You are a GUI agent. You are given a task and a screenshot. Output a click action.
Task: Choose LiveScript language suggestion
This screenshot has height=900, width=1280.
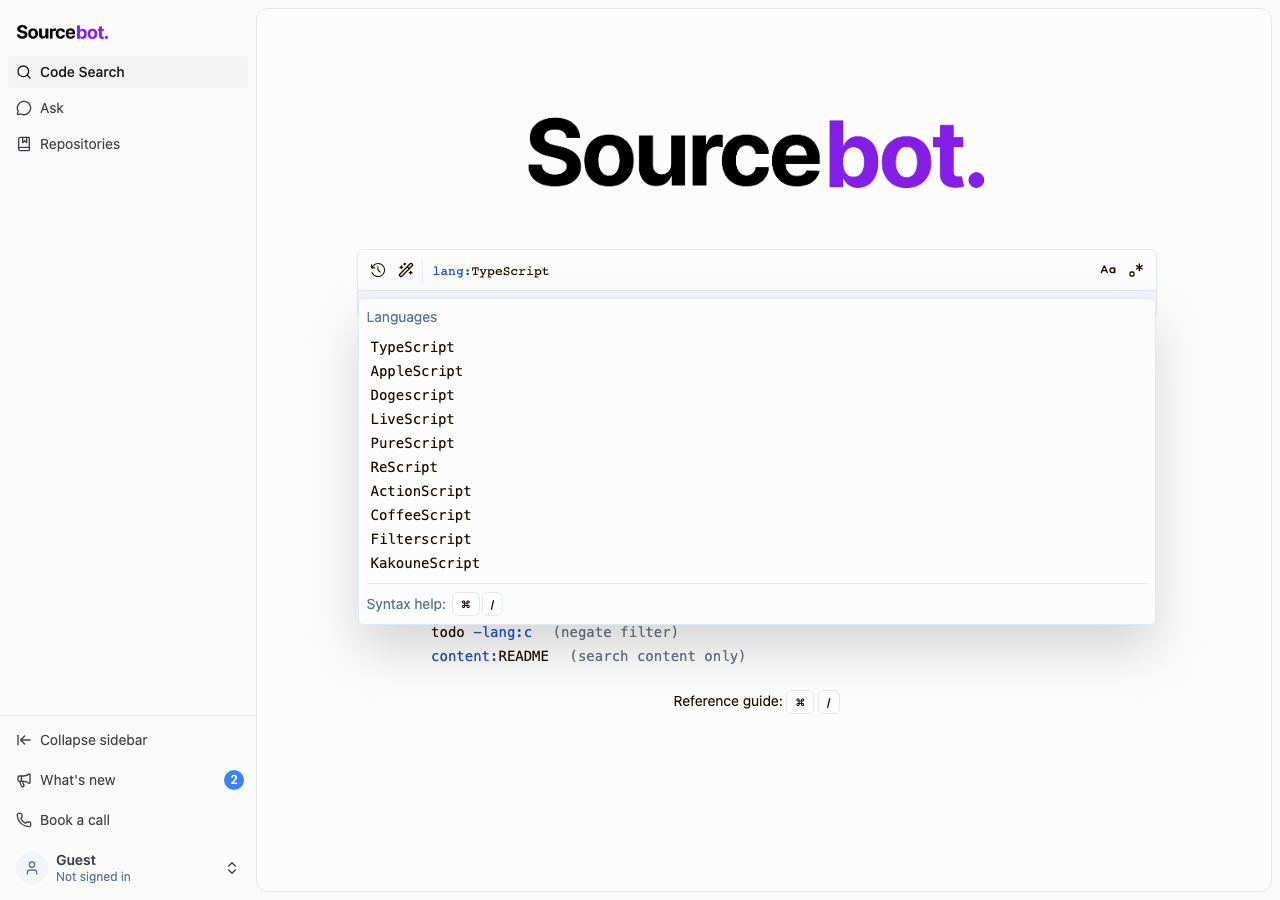pos(757,419)
